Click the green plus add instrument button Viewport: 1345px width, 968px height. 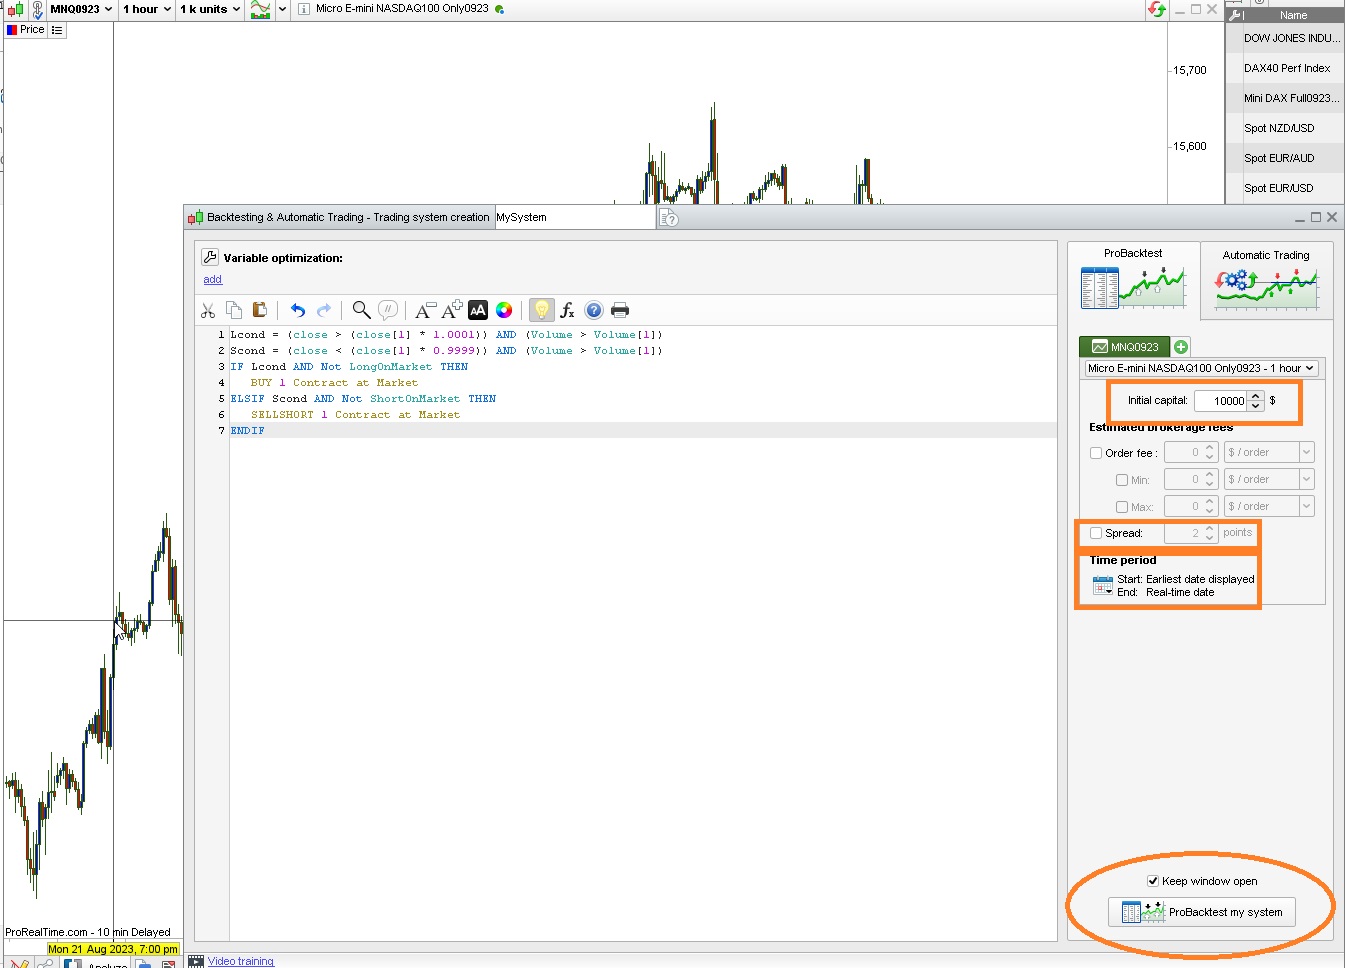[x=1181, y=347]
